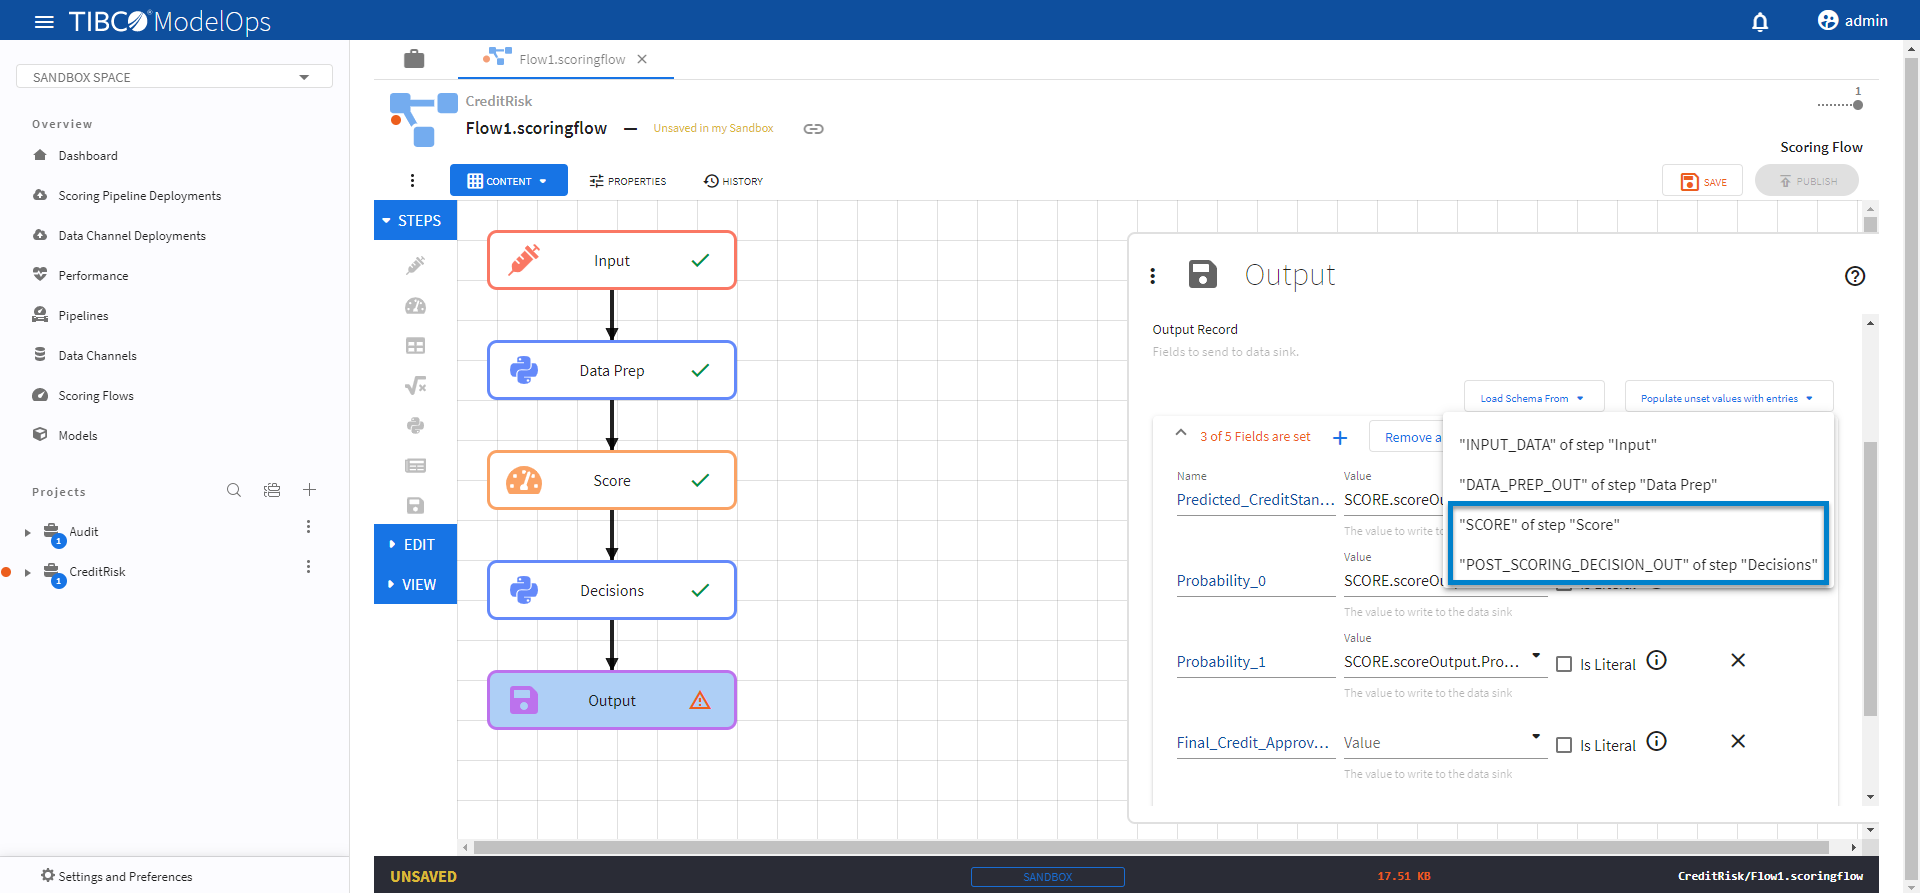This screenshot has height=893, width=1920.
Task: Open notifications bell
Action: 1760,21
